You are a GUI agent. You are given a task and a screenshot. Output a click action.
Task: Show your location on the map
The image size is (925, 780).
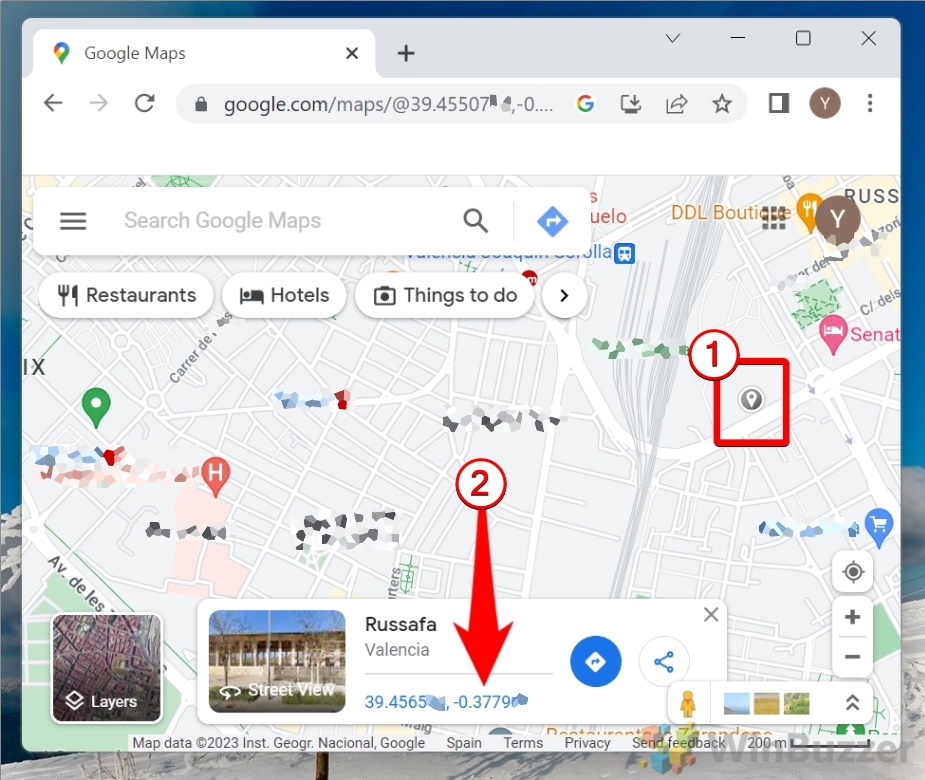(853, 572)
